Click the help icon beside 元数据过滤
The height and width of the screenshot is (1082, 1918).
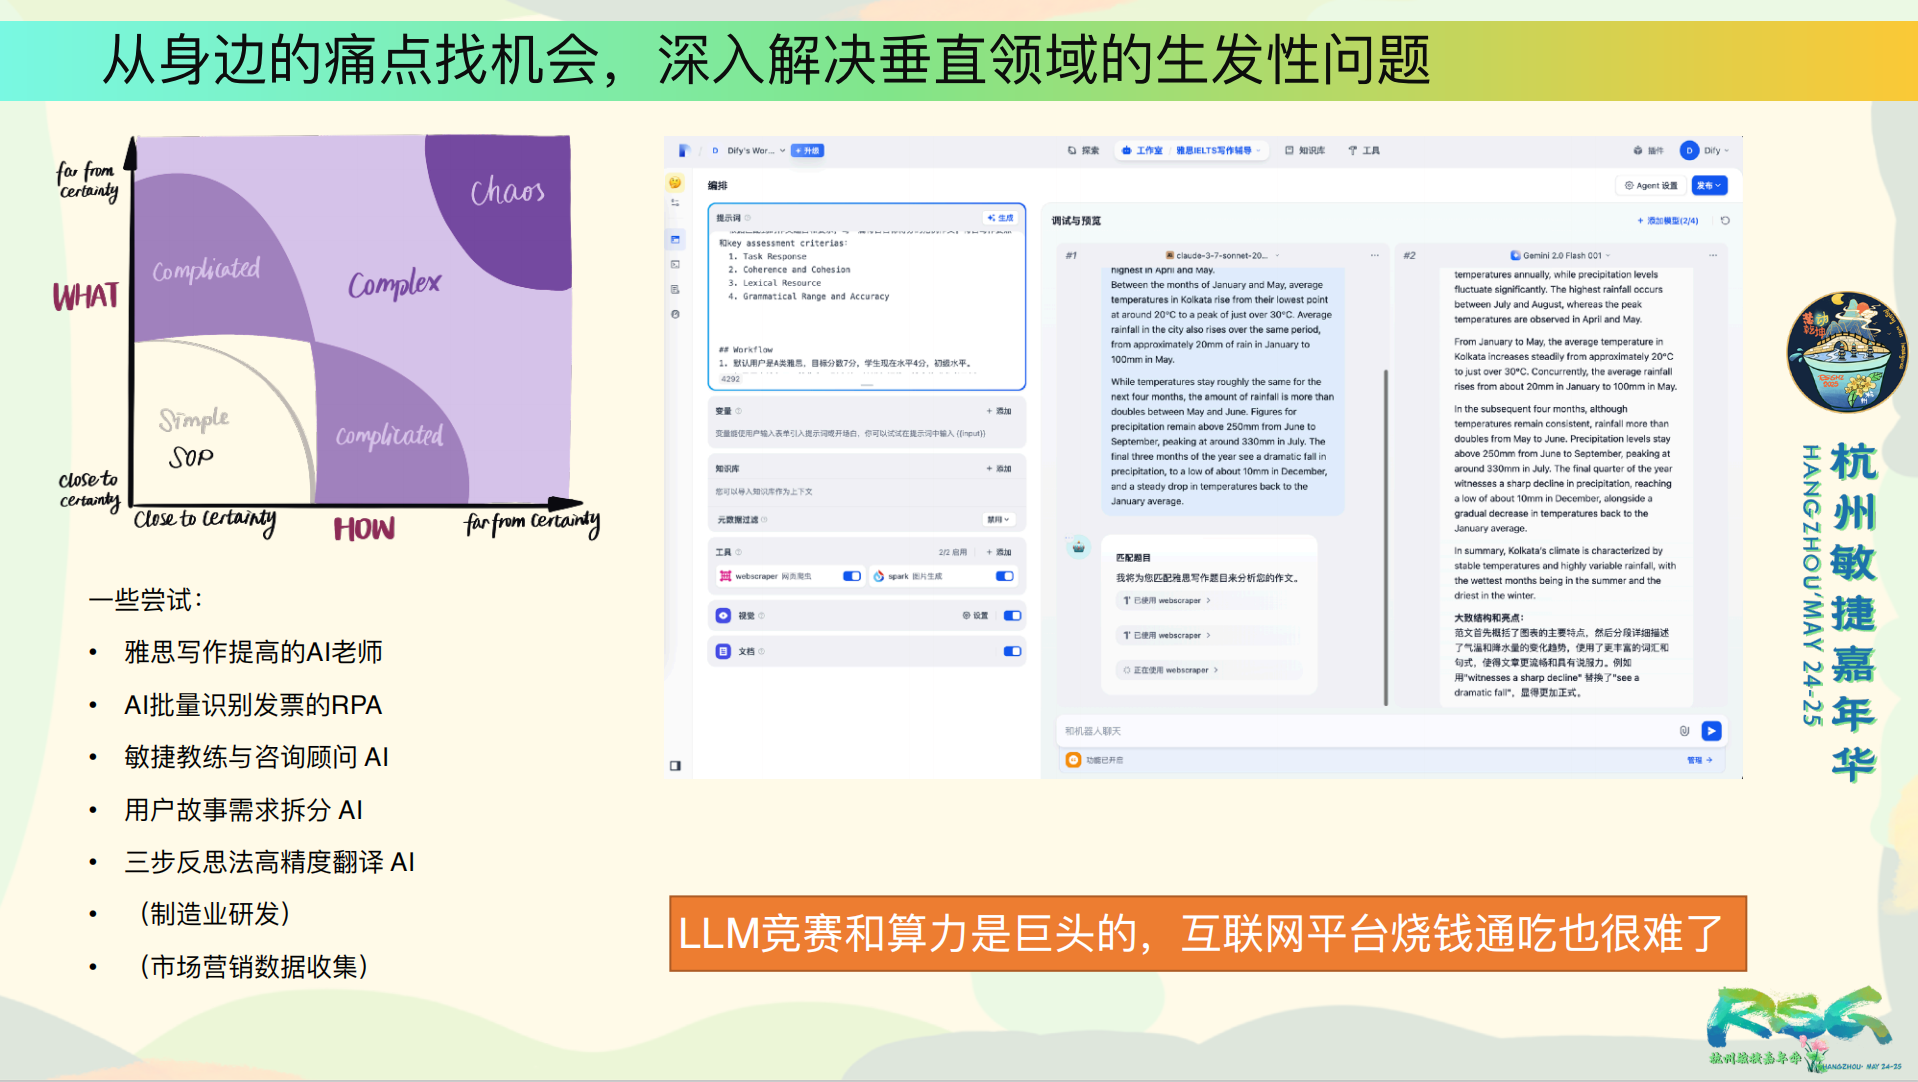point(765,520)
